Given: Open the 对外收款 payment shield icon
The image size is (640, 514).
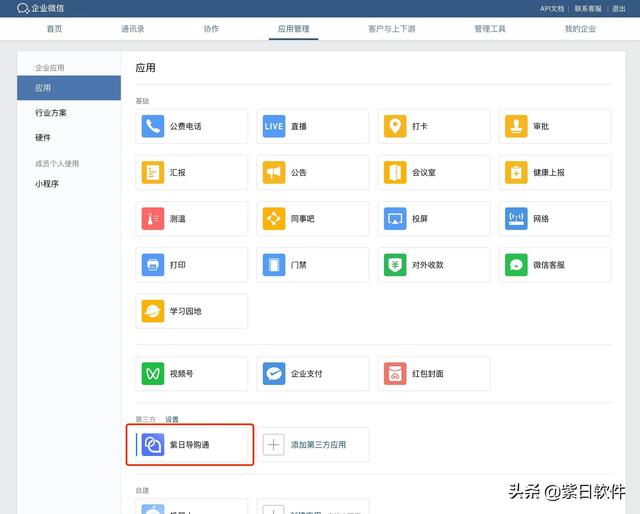Looking at the screenshot, I should [x=395, y=265].
